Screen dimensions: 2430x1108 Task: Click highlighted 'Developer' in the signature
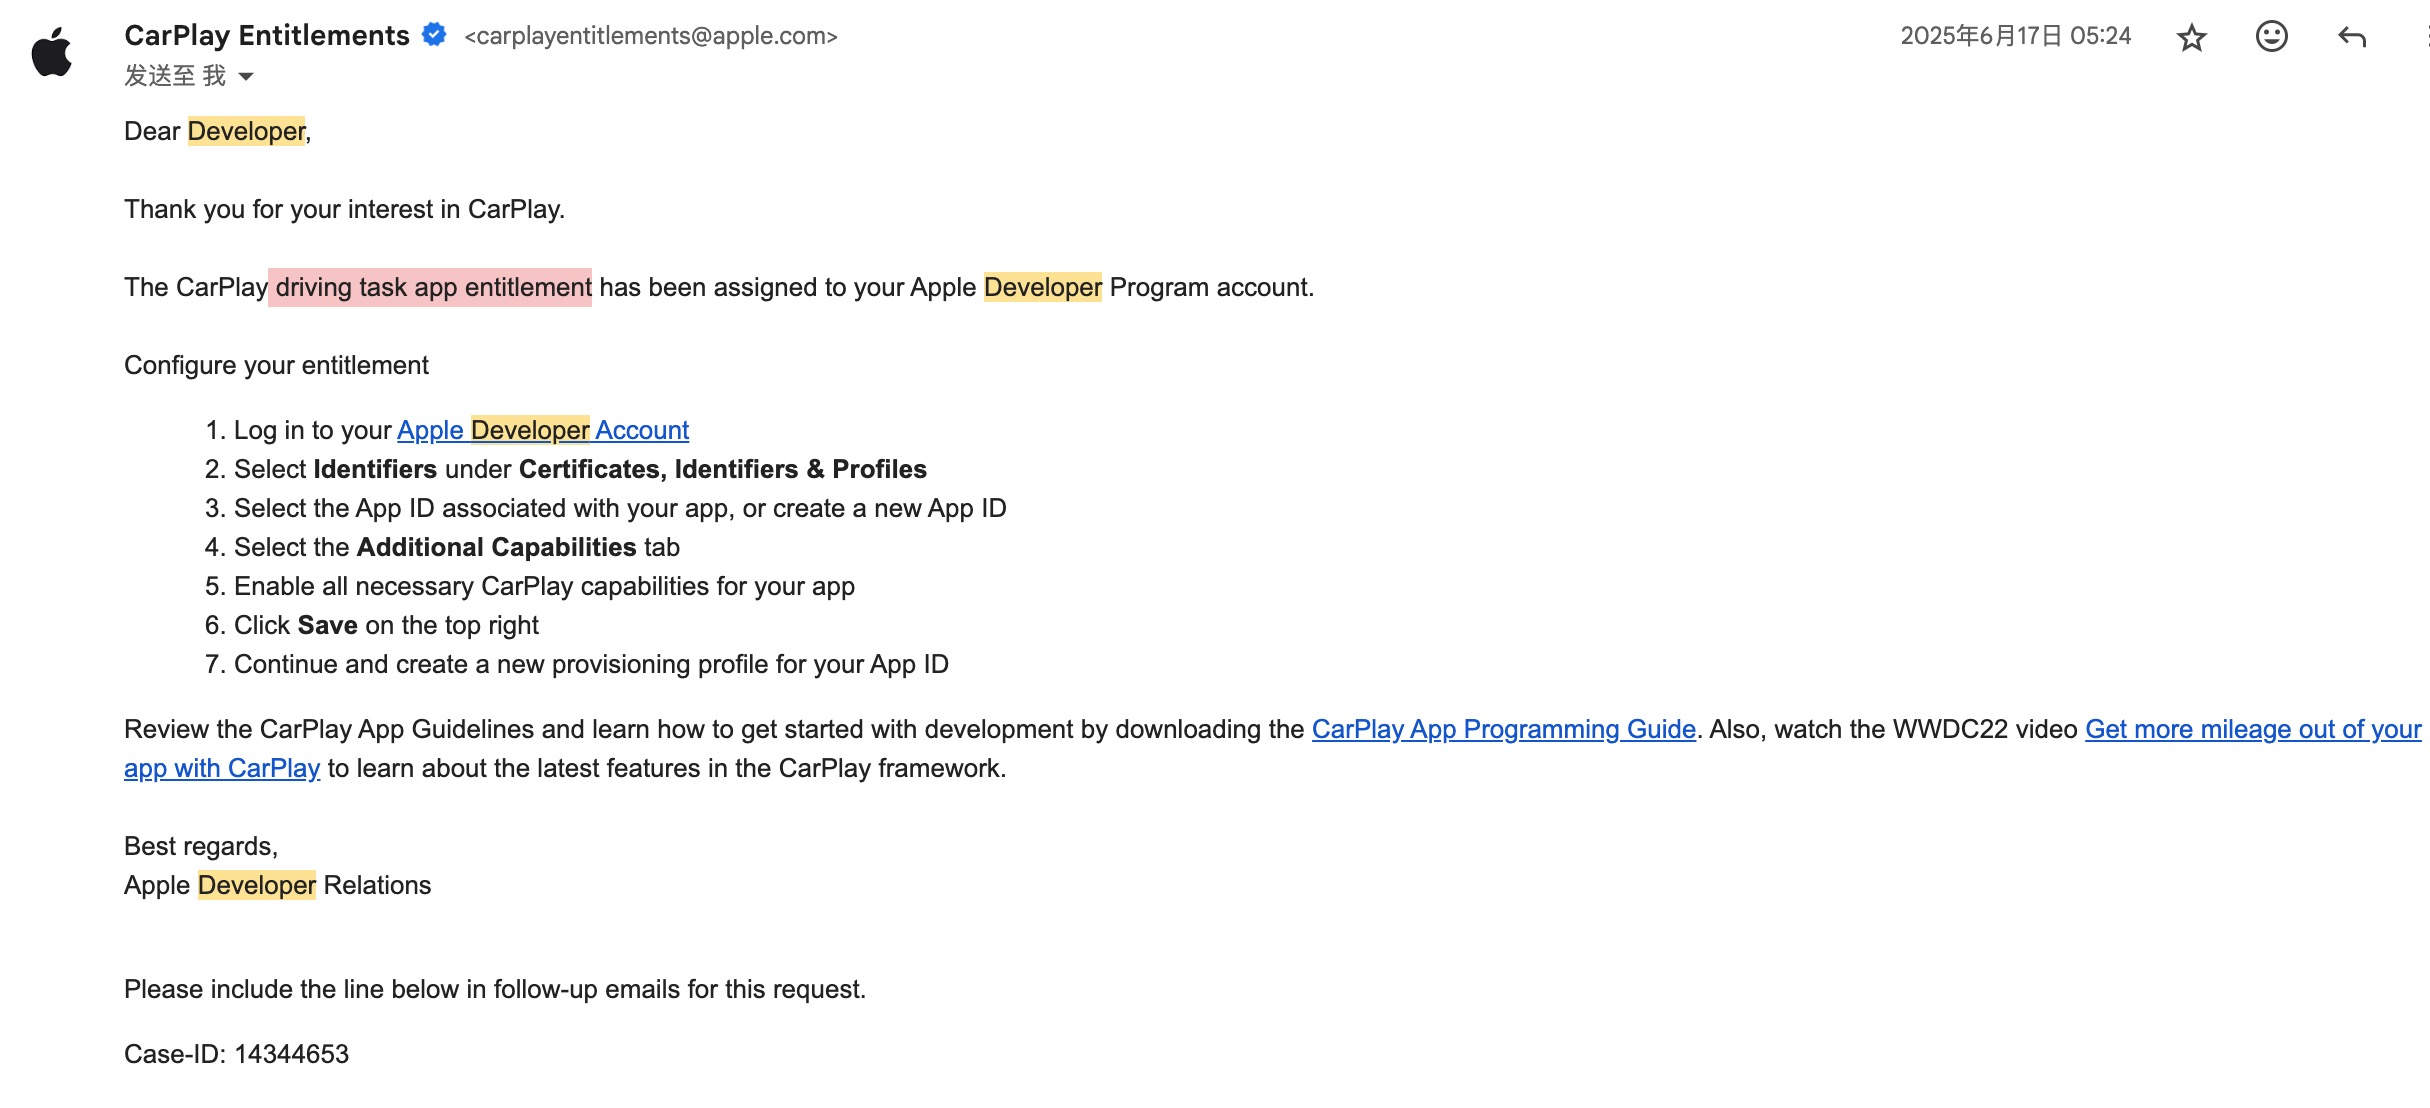click(256, 885)
